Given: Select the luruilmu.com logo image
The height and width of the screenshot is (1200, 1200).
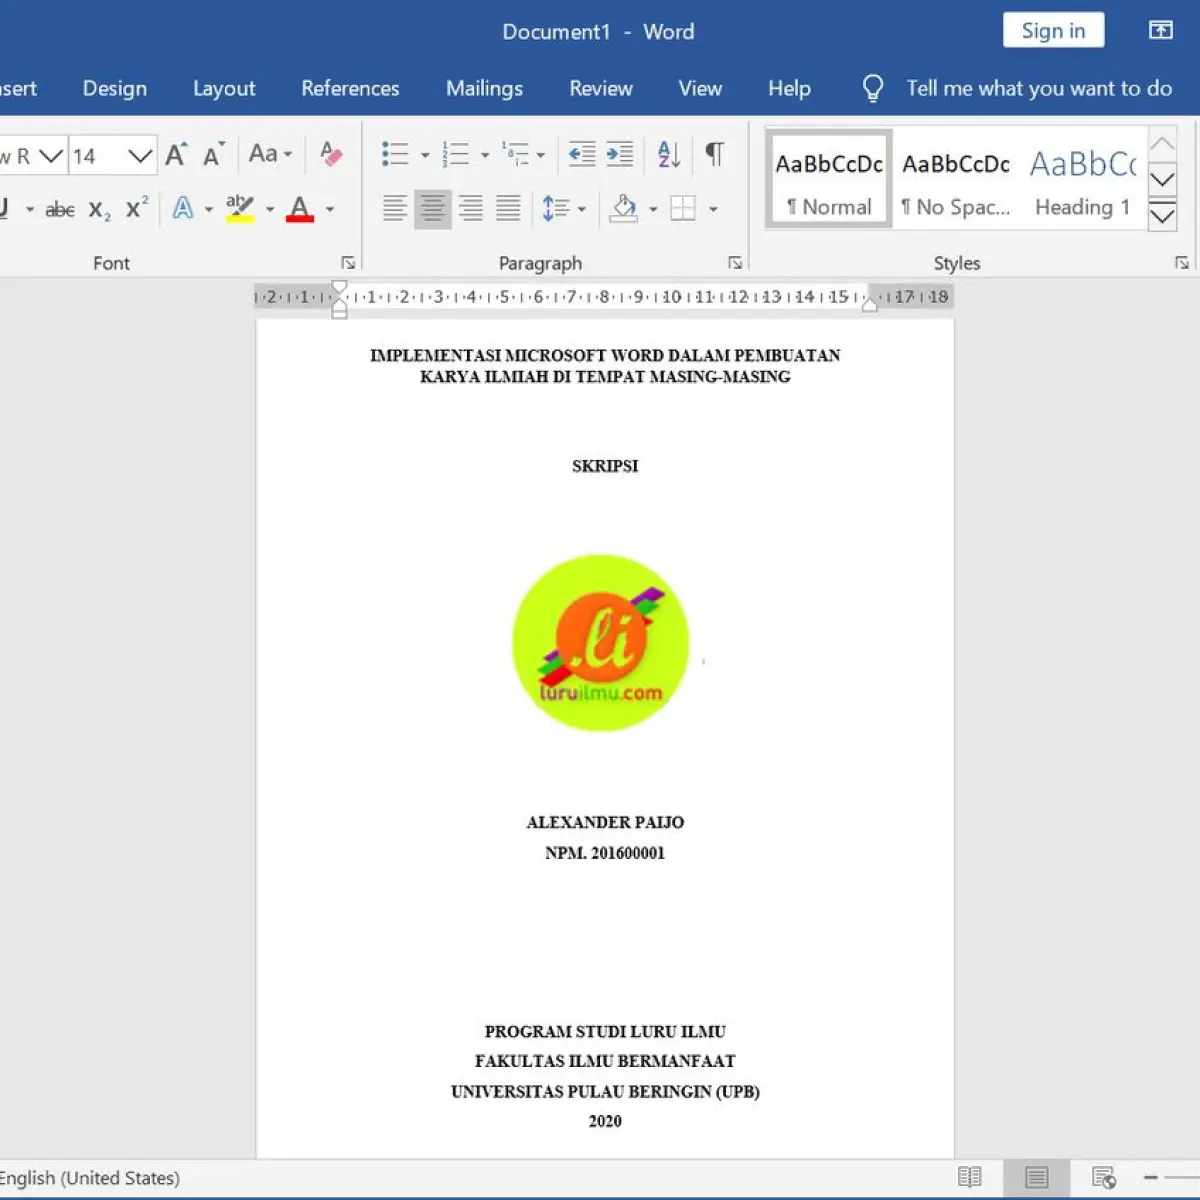Looking at the screenshot, I should (x=601, y=643).
